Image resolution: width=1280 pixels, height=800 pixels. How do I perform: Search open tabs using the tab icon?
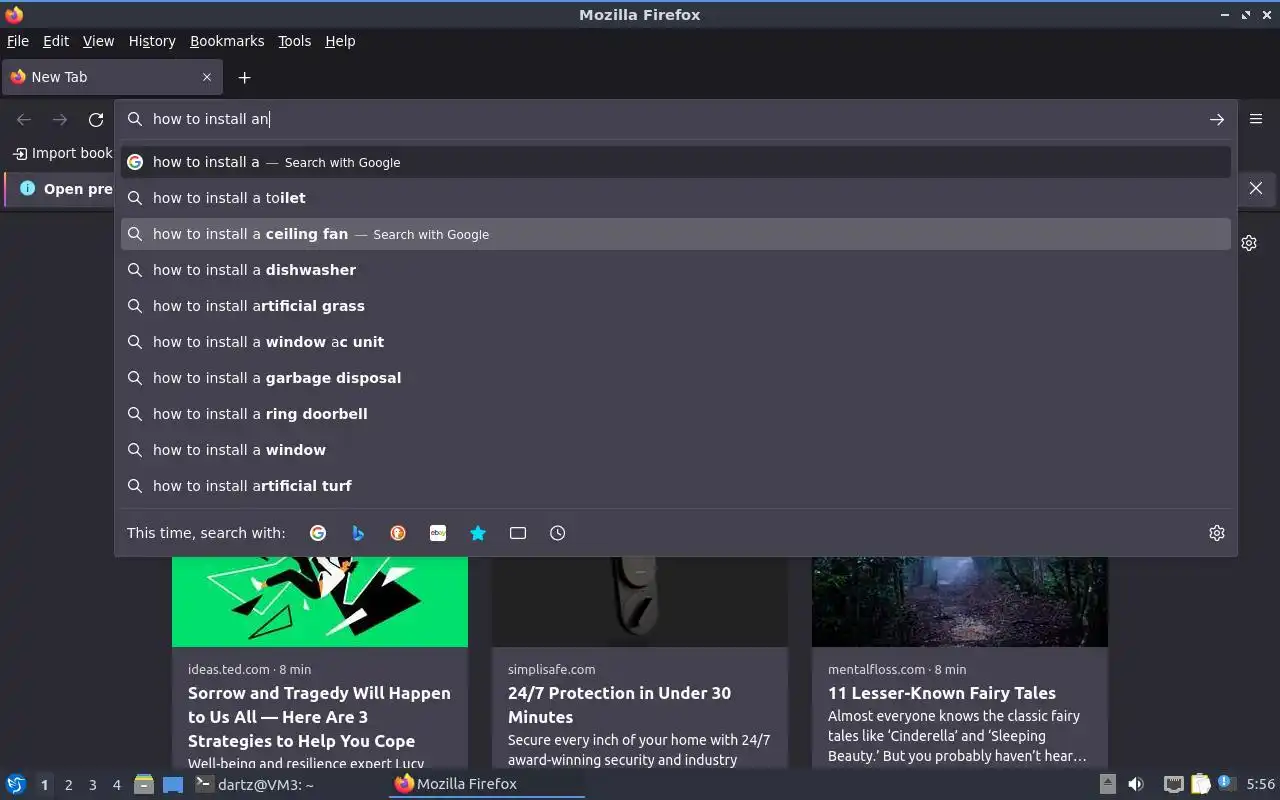pyautogui.click(x=518, y=533)
